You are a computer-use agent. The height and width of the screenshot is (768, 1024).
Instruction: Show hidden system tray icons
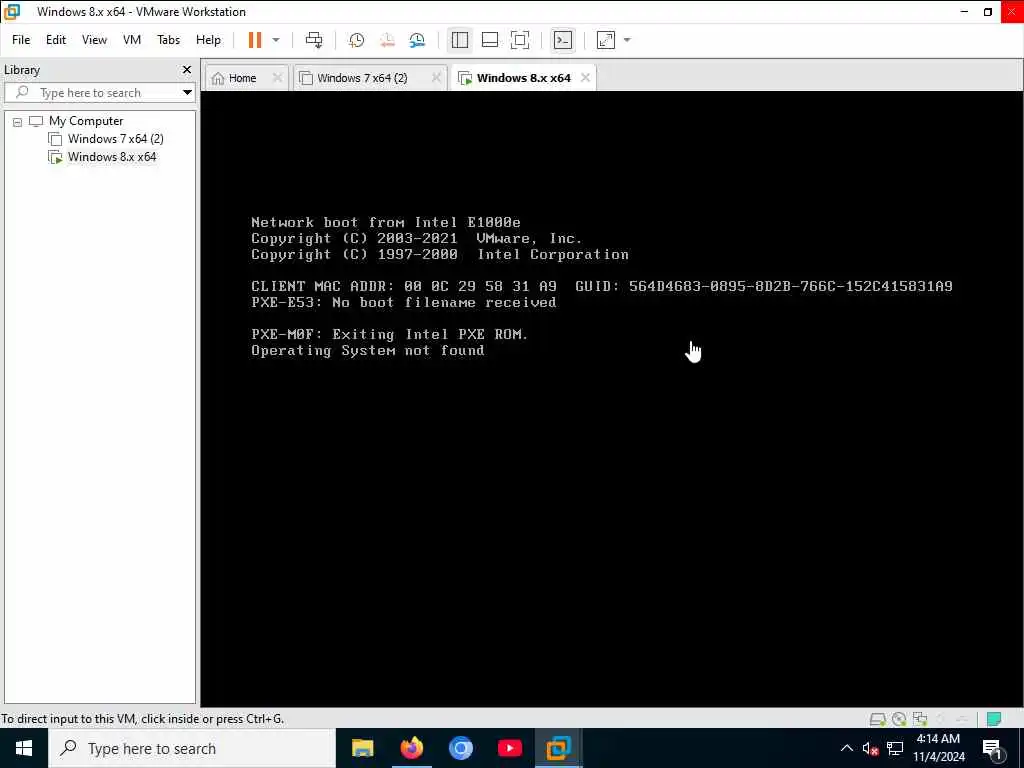pos(846,748)
